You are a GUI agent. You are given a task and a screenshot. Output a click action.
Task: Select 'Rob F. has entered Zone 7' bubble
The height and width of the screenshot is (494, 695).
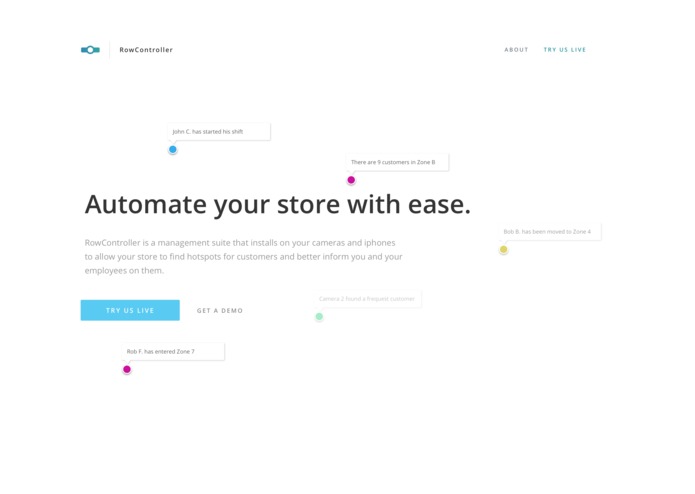pyautogui.click(x=173, y=351)
